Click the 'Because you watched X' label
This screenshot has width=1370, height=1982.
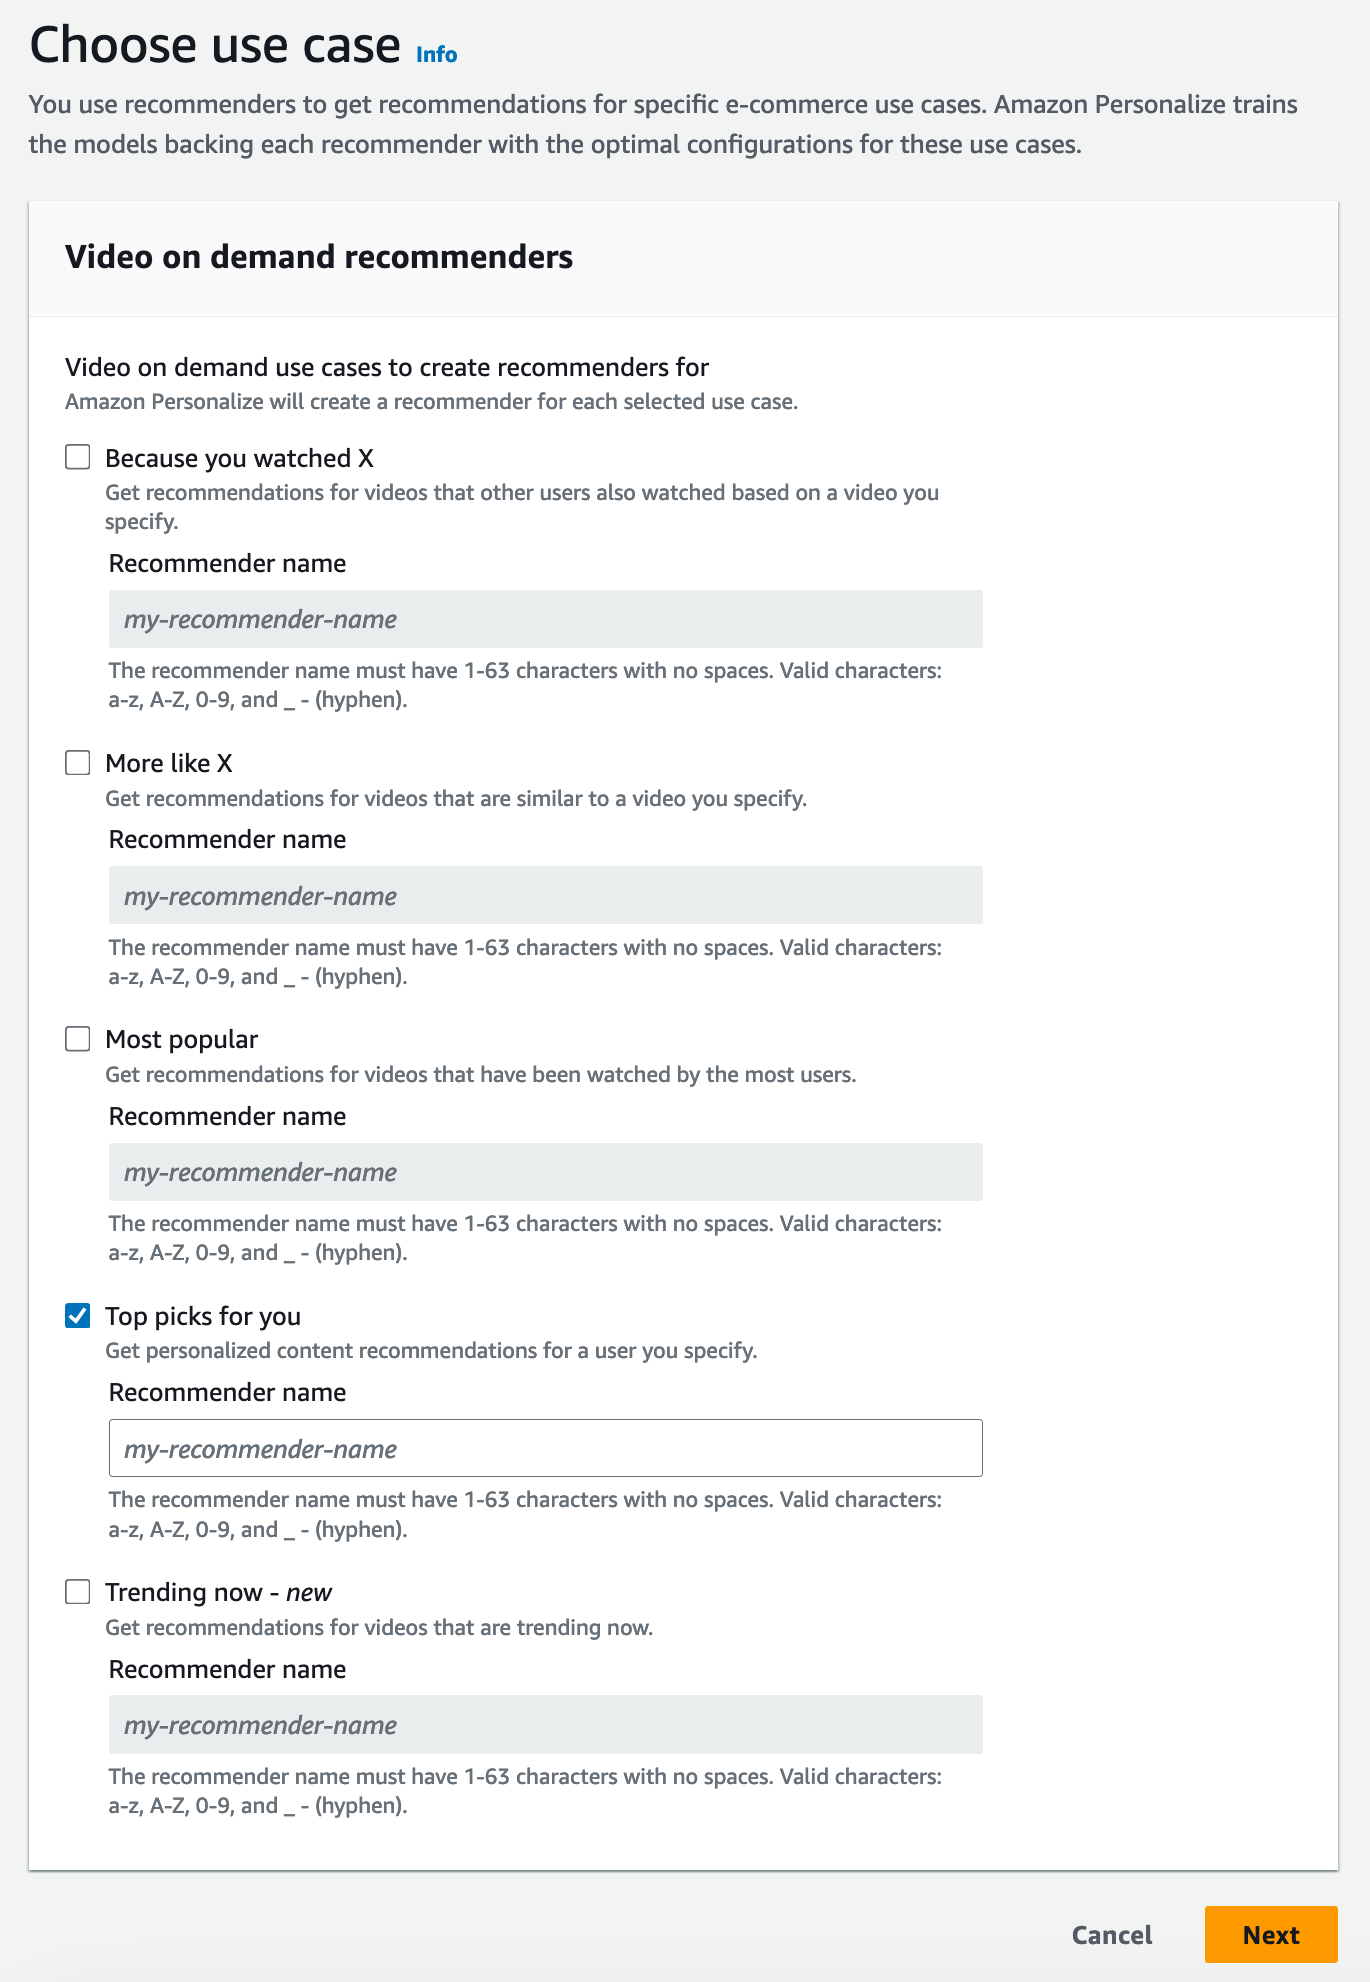240,457
